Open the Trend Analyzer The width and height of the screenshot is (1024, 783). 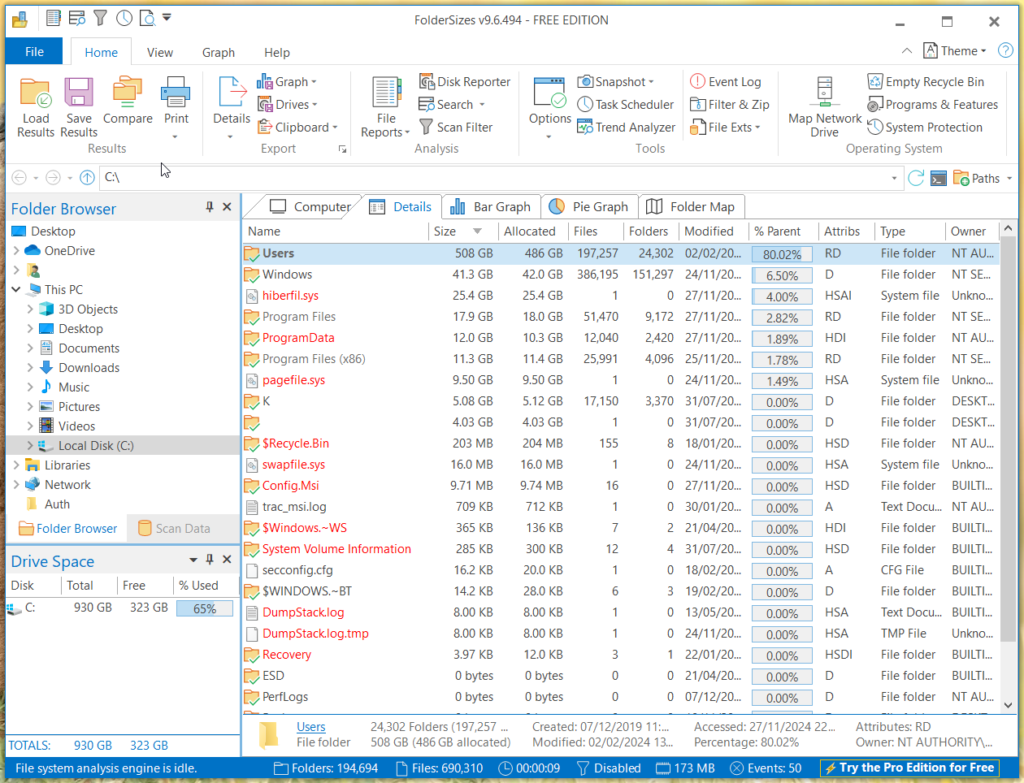coord(626,127)
